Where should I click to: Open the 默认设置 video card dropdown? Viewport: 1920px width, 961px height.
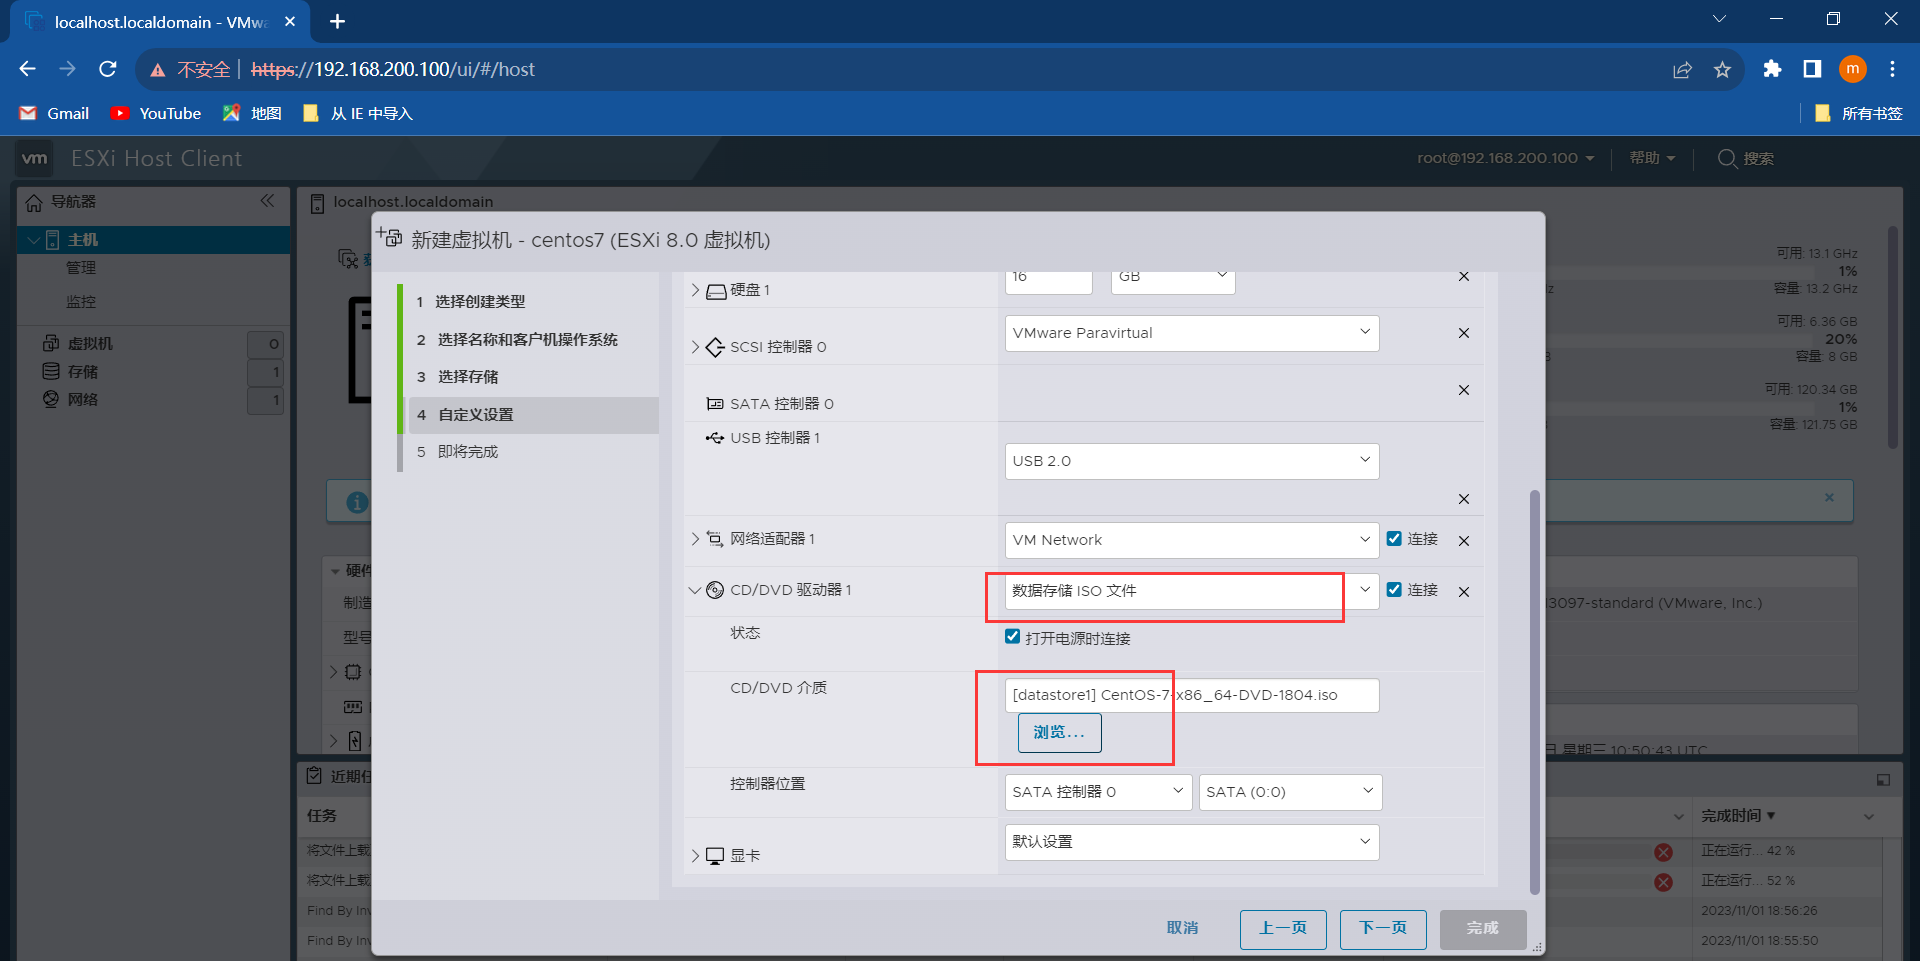[x=1192, y=842]
